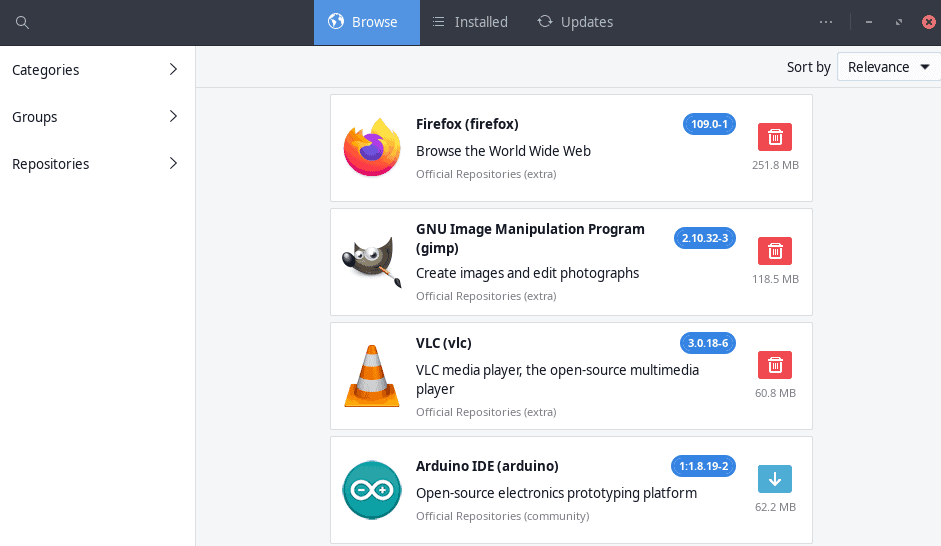The width and height of the screenshot is (941, 546).
Task: Select the Arduino version badge 1:1.8.19-2
Action: 703,466
